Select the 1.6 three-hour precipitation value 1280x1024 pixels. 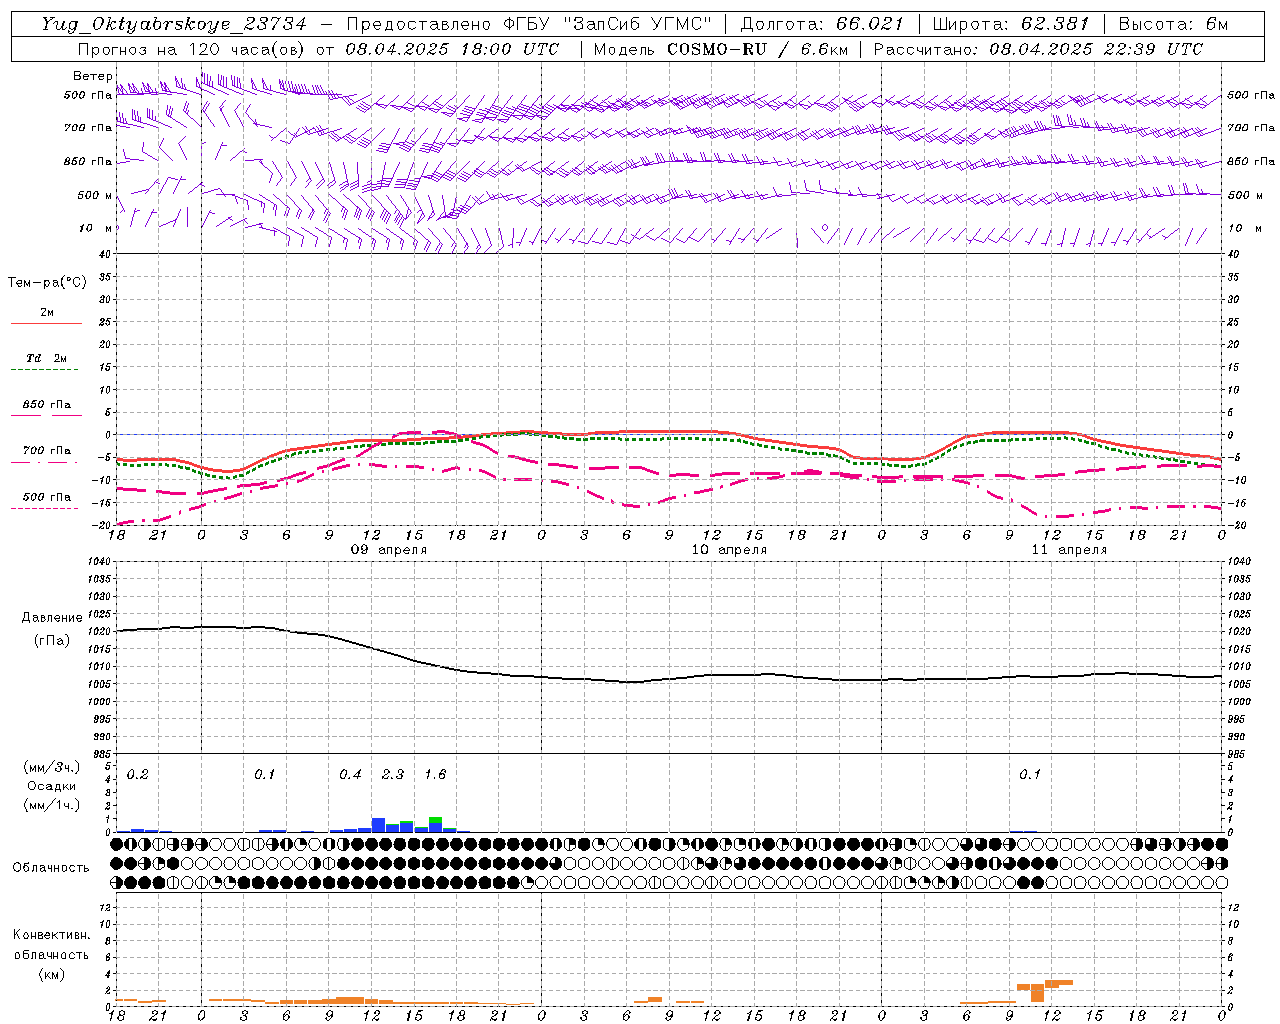(435, 774)
